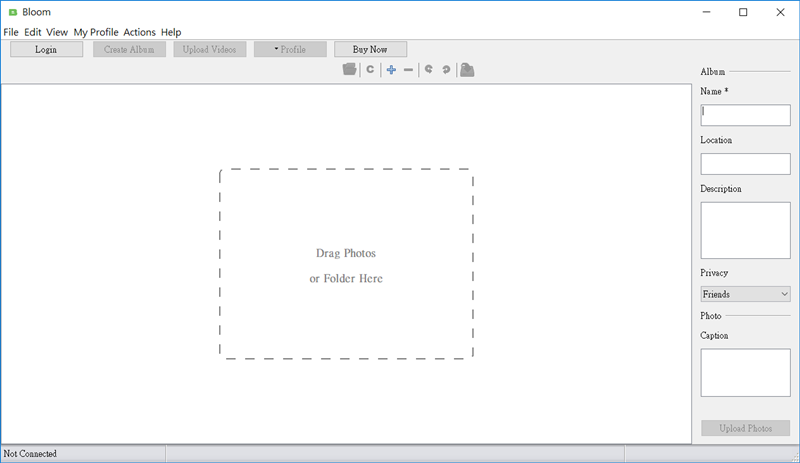Open the My Profile menu
Screen dimensions: 800x463
96,32
